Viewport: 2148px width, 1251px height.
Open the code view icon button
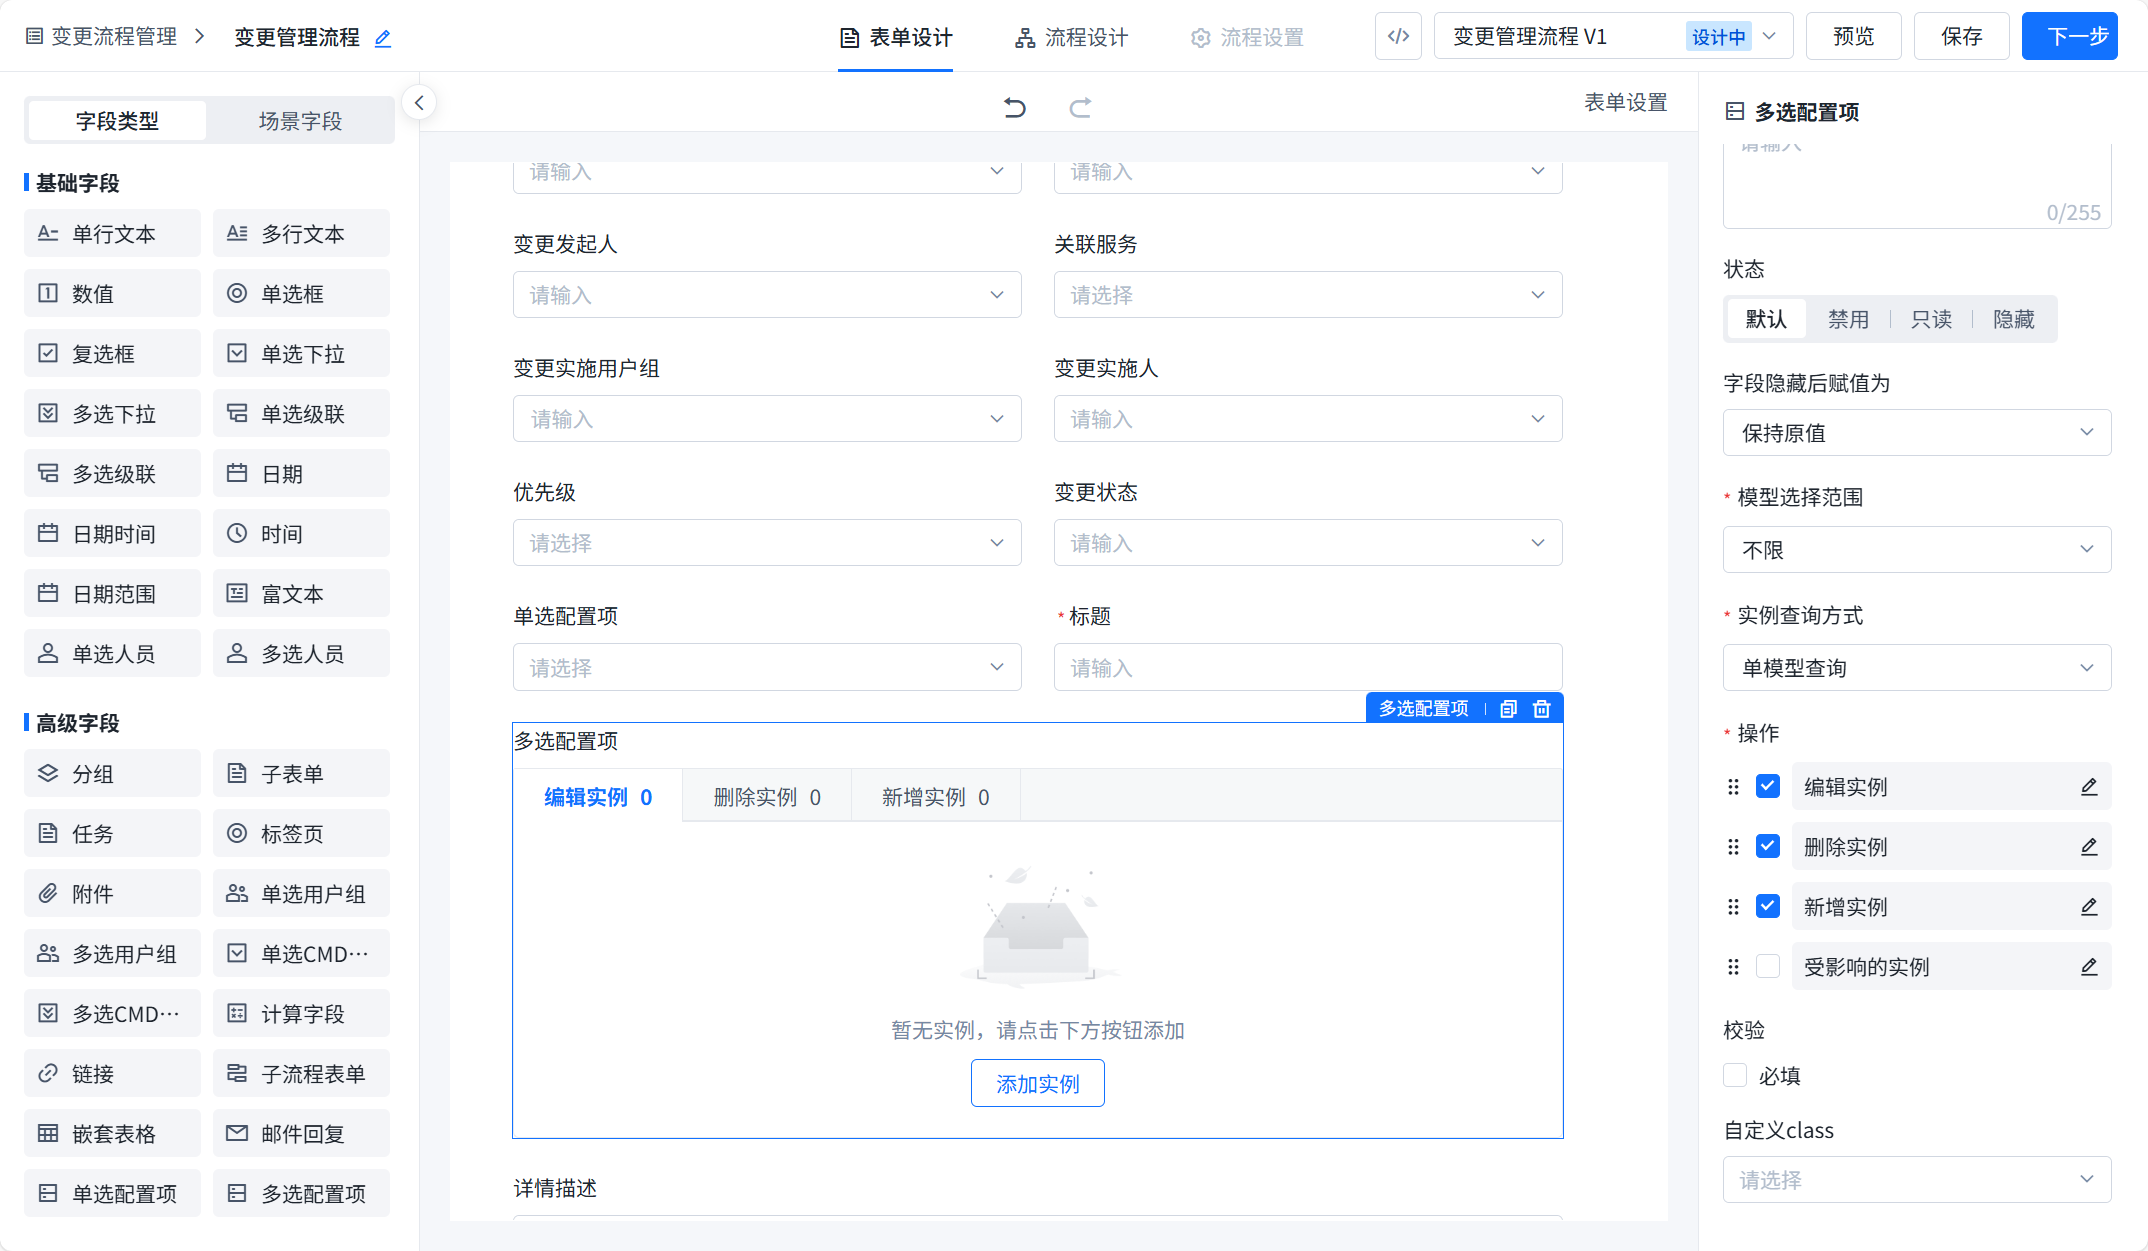pos(1398,37)
